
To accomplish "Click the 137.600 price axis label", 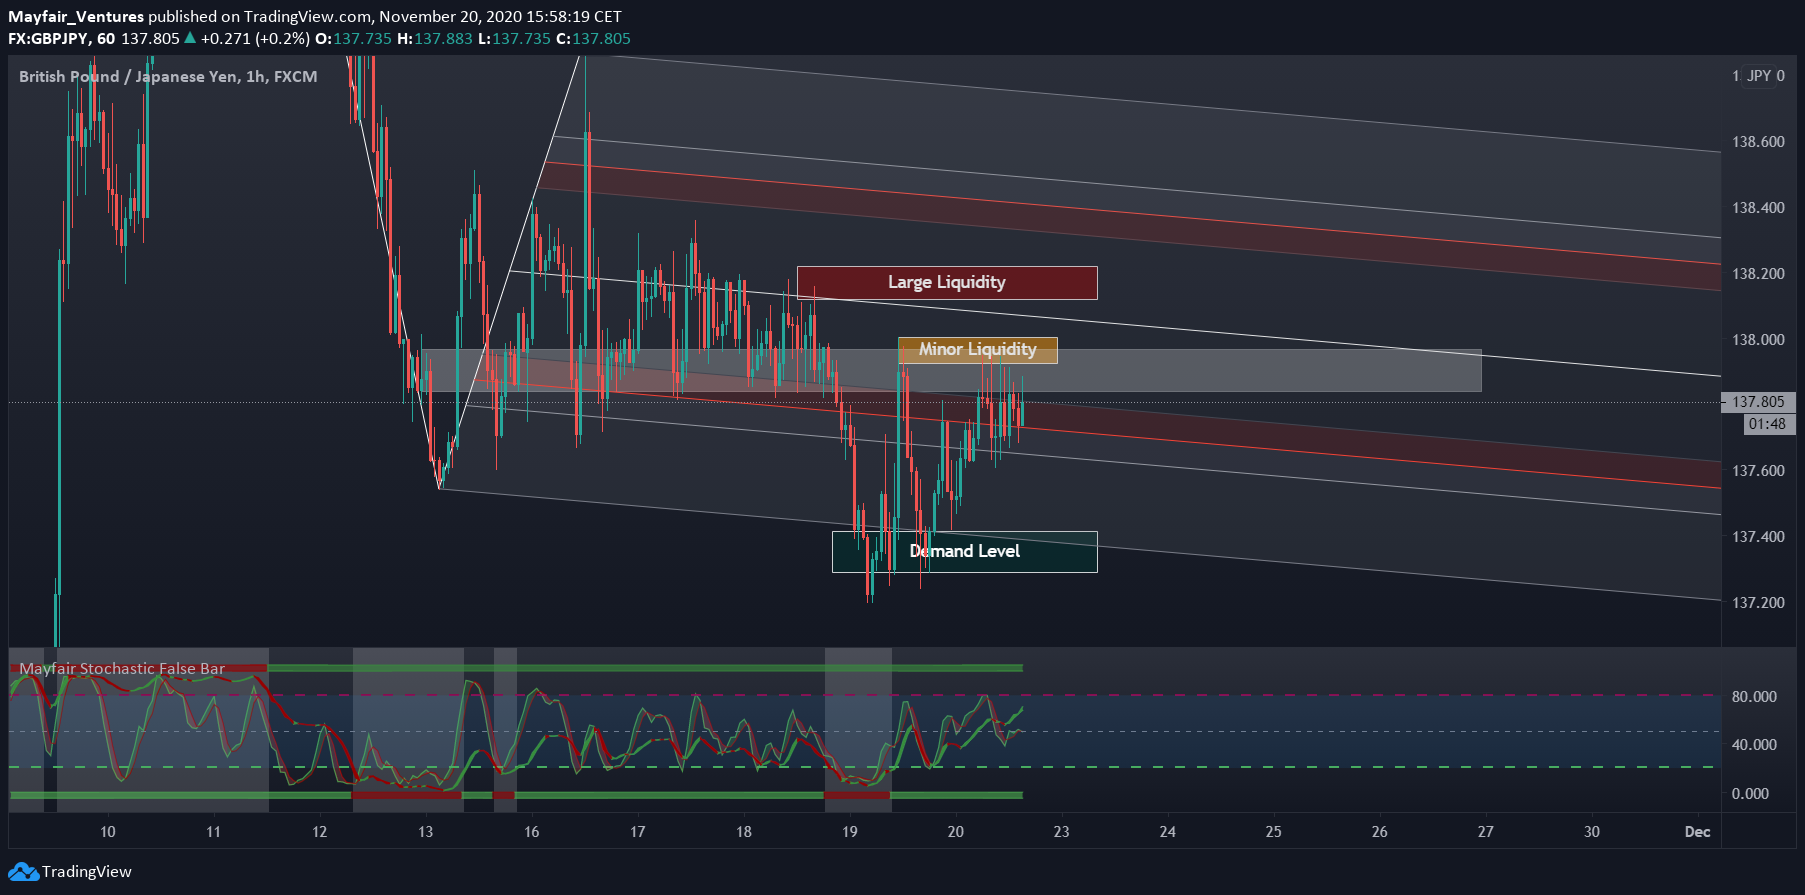I will [x=1758, y=471].
